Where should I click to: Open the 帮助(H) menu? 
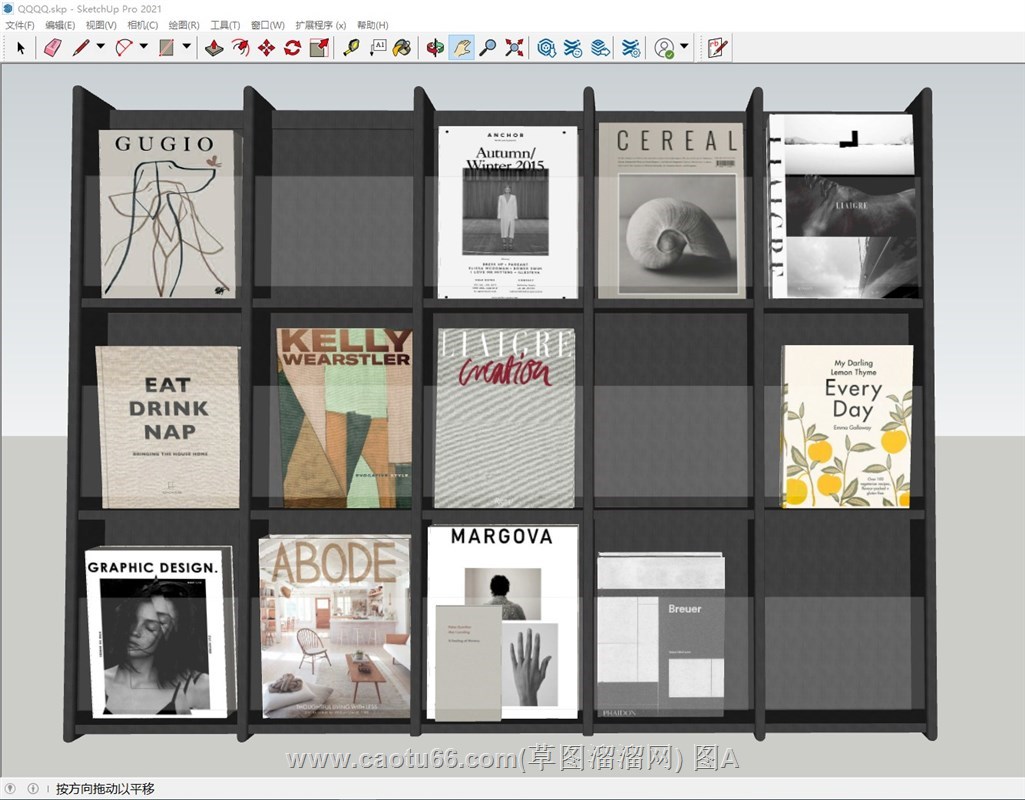pos(373,25)
